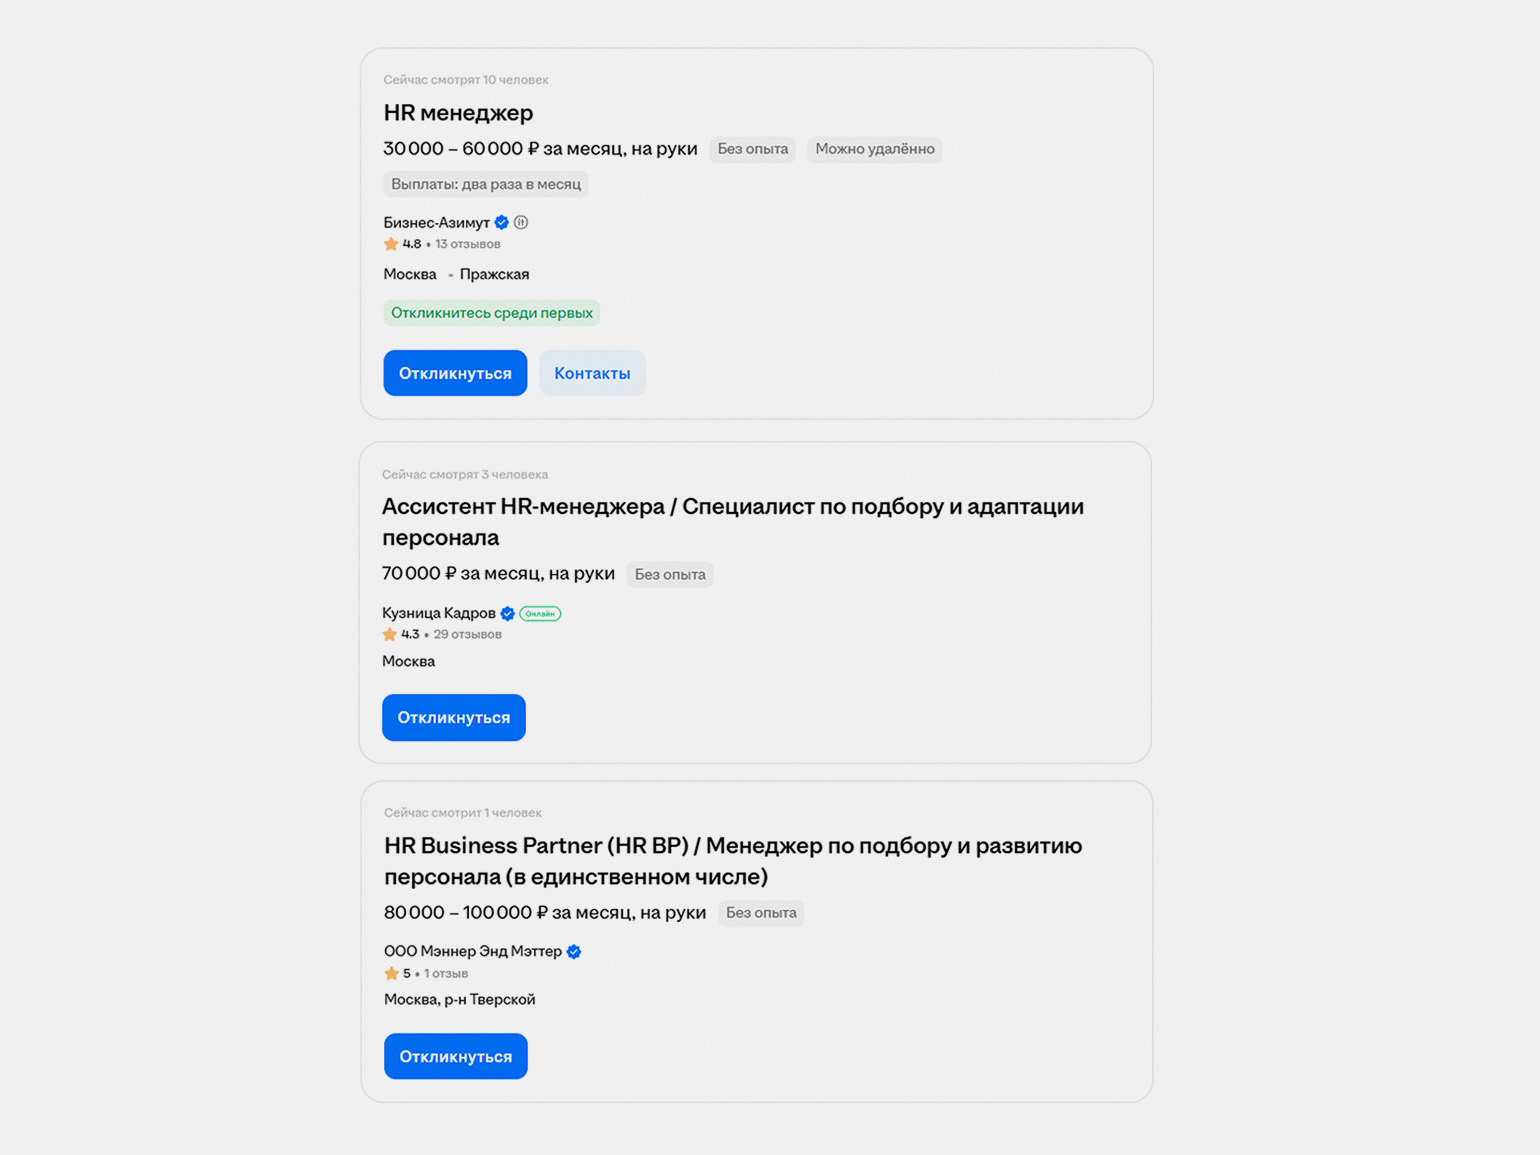Screen dimensions: 1540x1155
Task: Apply to the HR Business Partner vacancy
Action: (x=456, y=1056)
